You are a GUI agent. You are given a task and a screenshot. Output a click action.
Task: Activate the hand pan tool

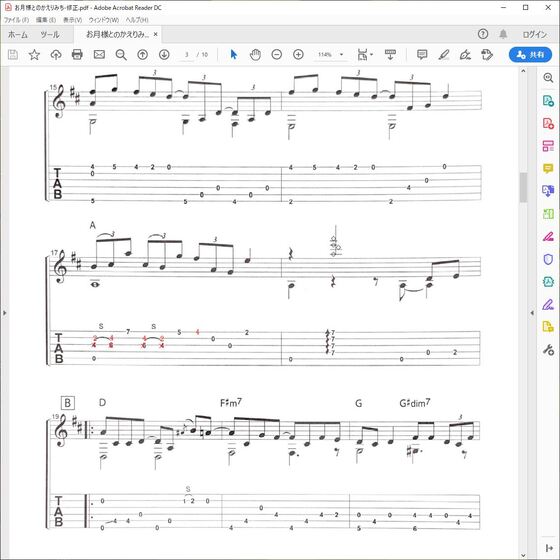click(255, 55)
